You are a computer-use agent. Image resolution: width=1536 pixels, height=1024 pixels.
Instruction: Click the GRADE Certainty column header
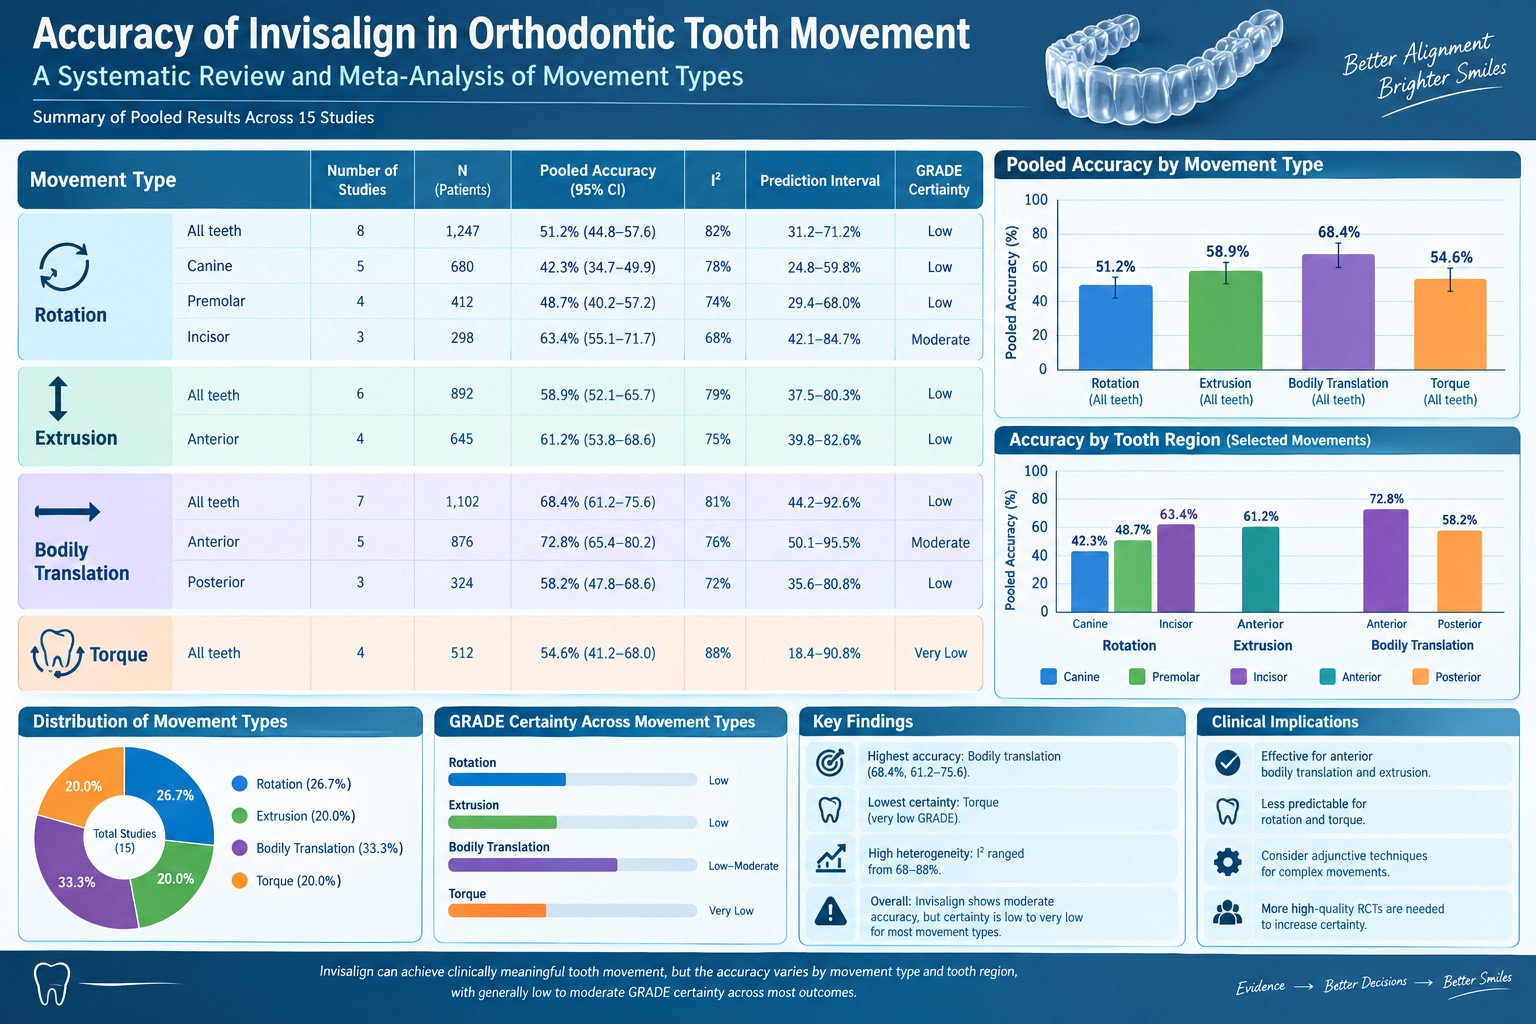click(939, 180)
